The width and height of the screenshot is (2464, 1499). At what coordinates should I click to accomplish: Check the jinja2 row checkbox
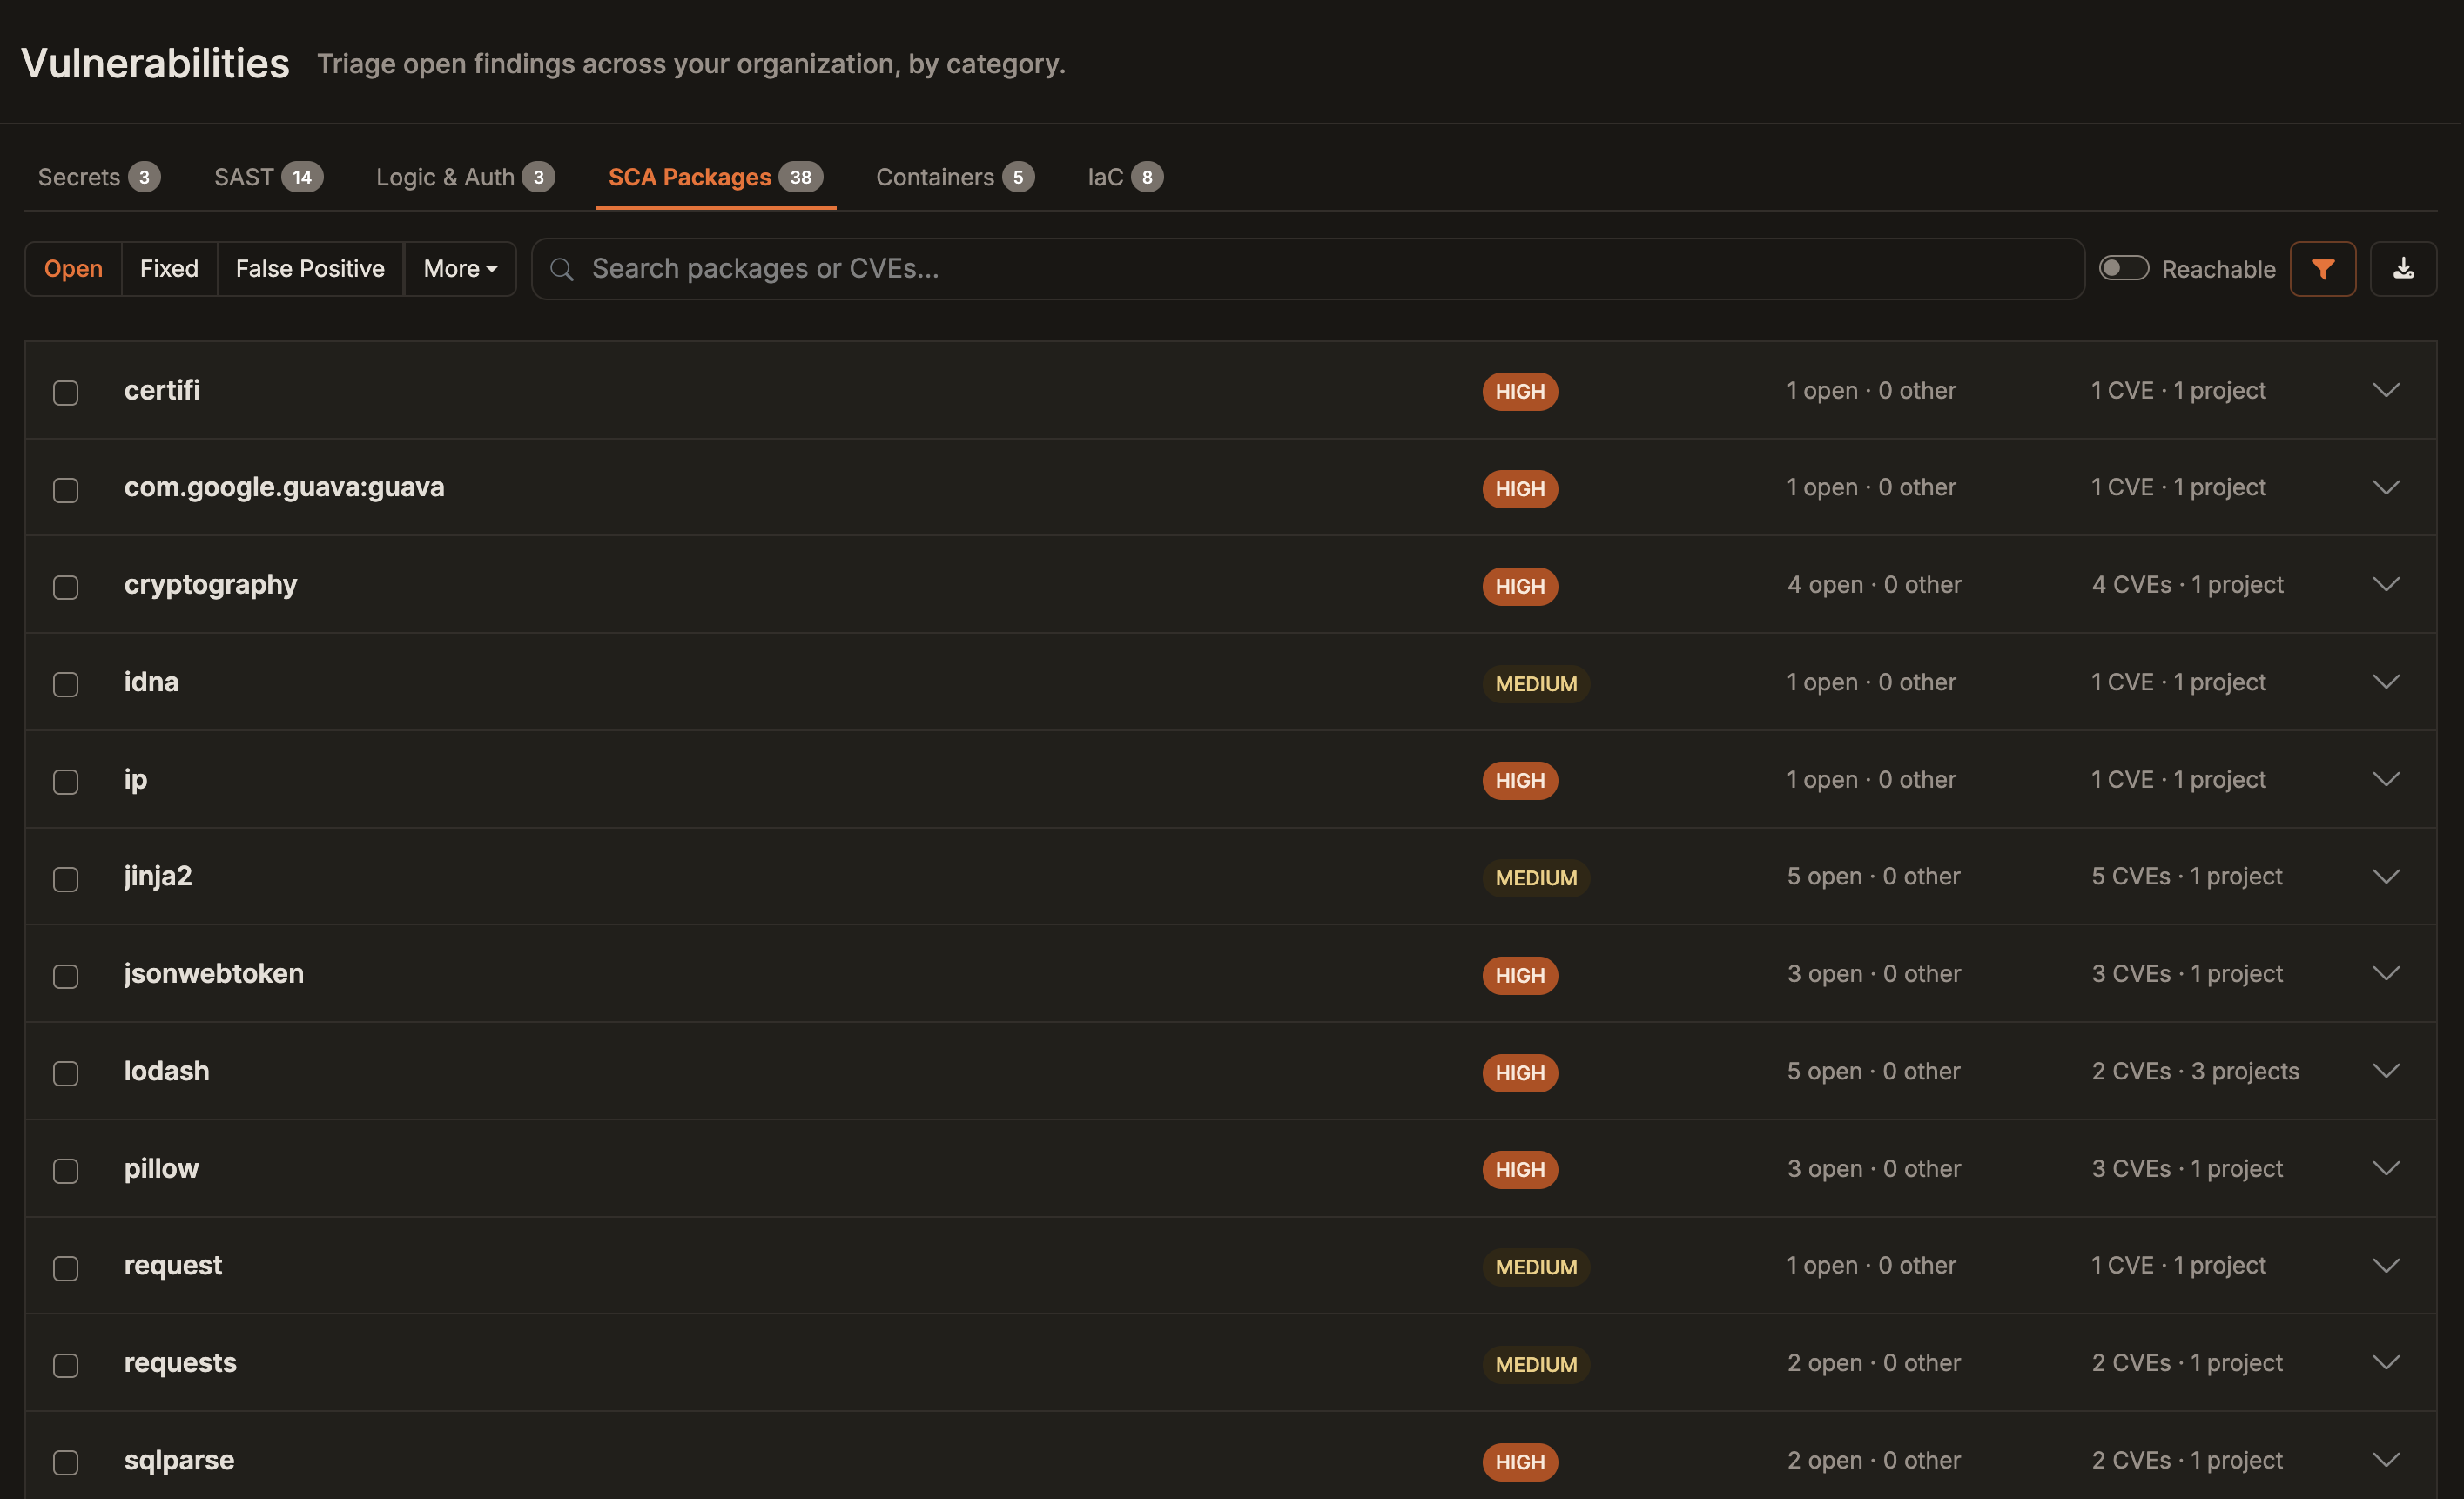point(66,878)
